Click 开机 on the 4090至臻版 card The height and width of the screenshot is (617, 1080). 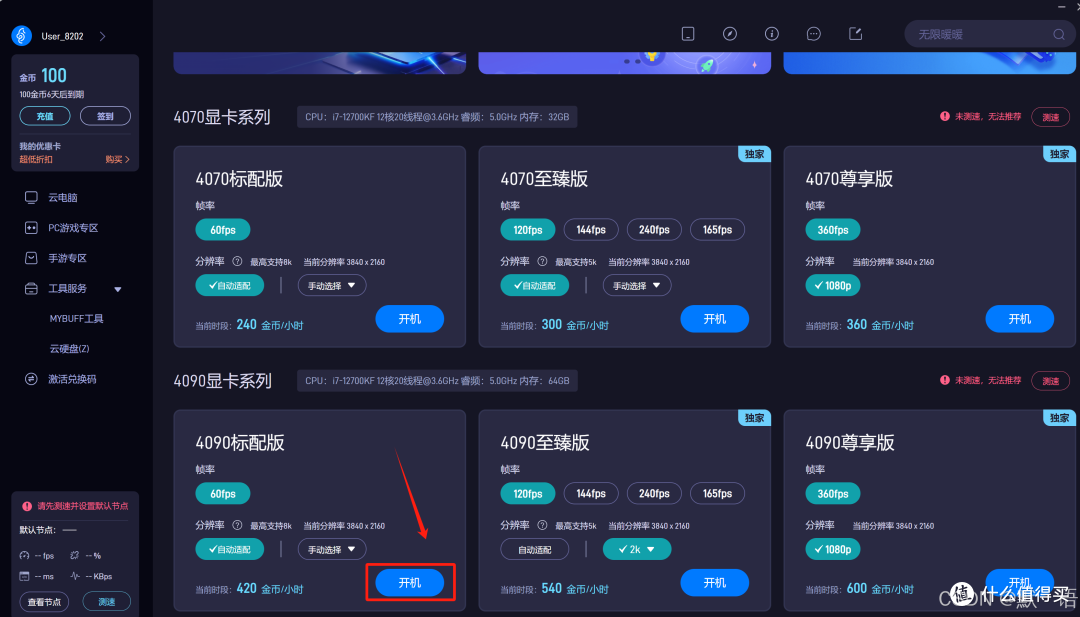(x=715, y=583)
